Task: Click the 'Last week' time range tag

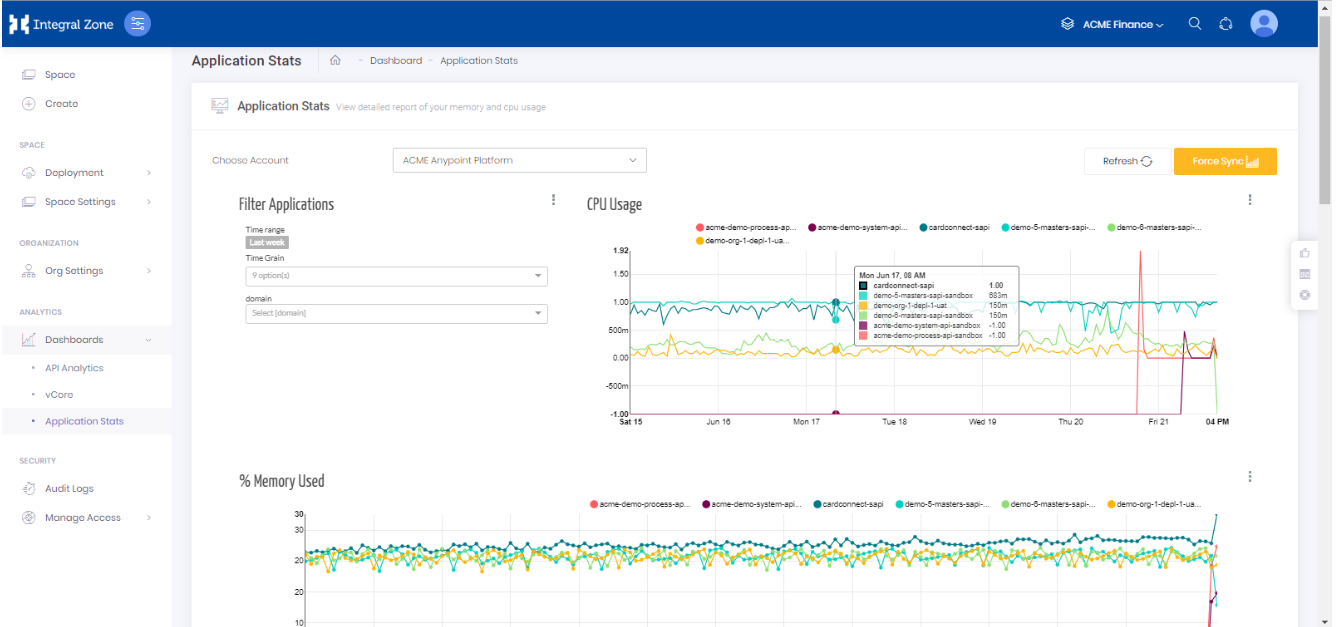Action: (267, 242)
